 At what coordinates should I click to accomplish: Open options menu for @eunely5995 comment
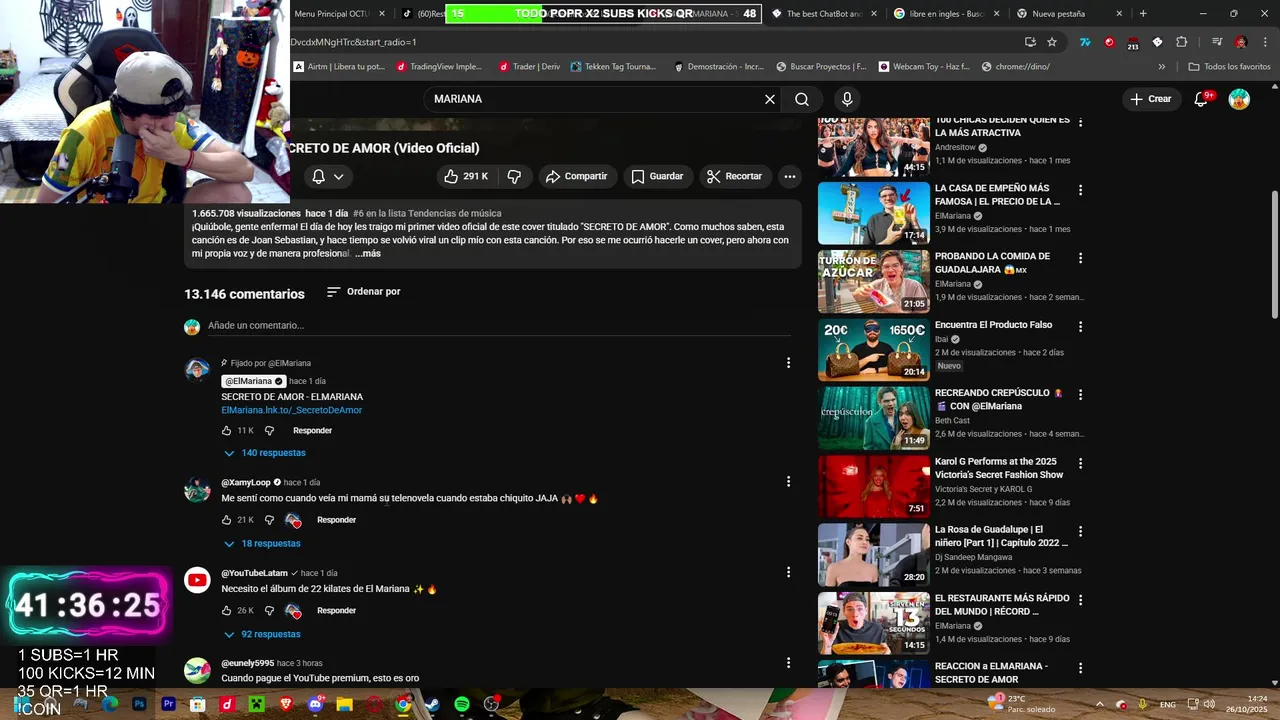pos(788,662)
